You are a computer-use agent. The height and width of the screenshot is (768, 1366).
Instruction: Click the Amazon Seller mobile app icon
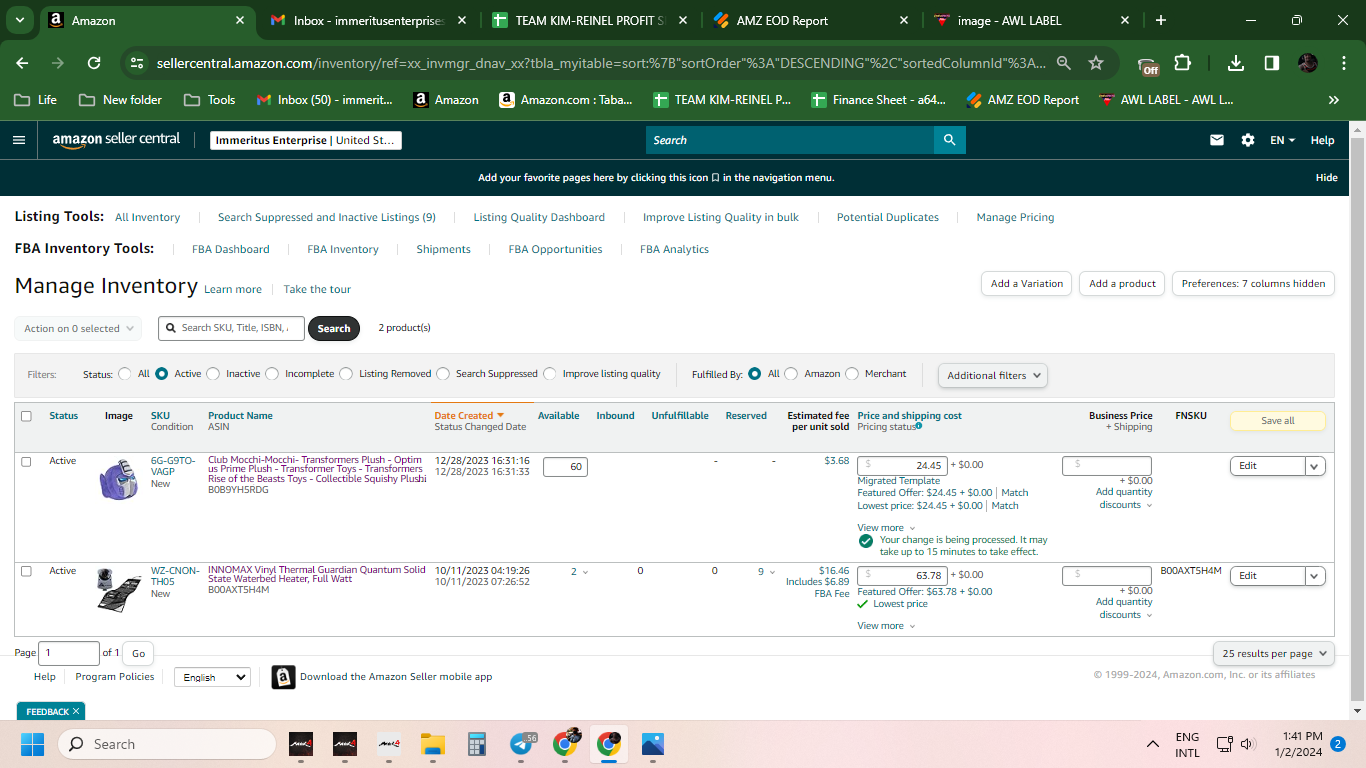[284, 677]
